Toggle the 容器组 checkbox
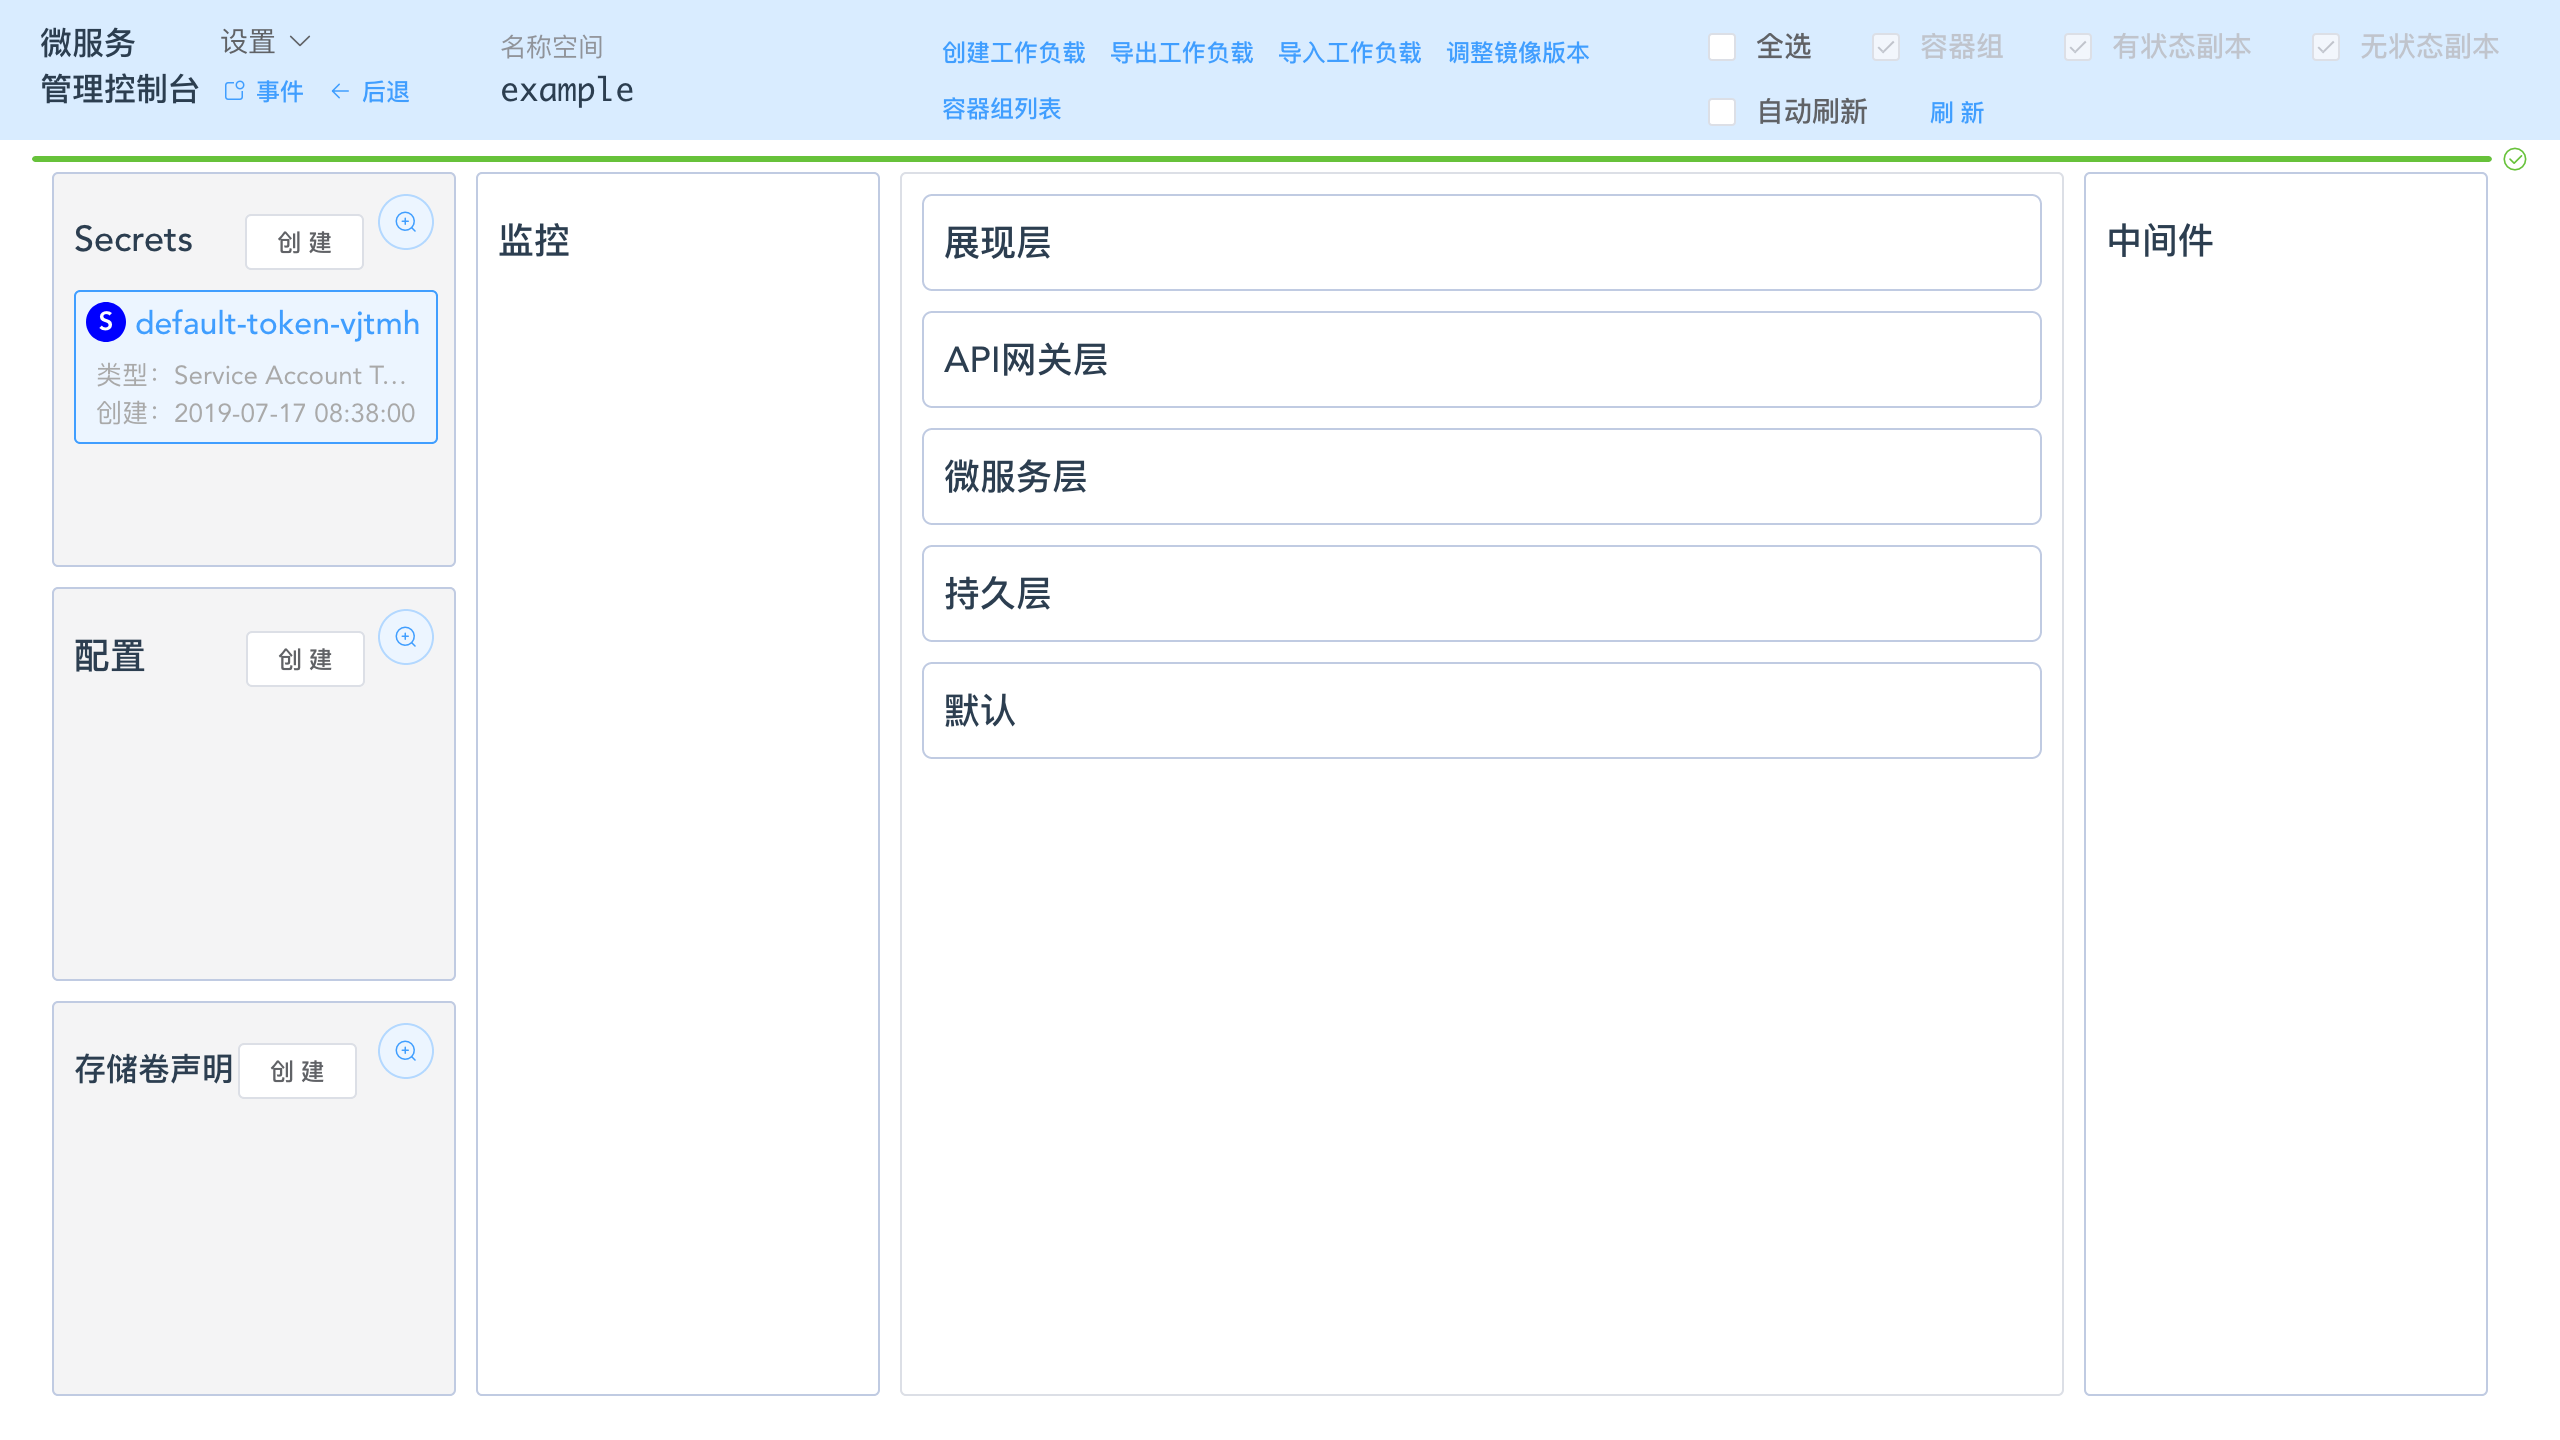Image resolution: width=2560 pixels, height=1440 pixels. click(x=1885, y=47)
